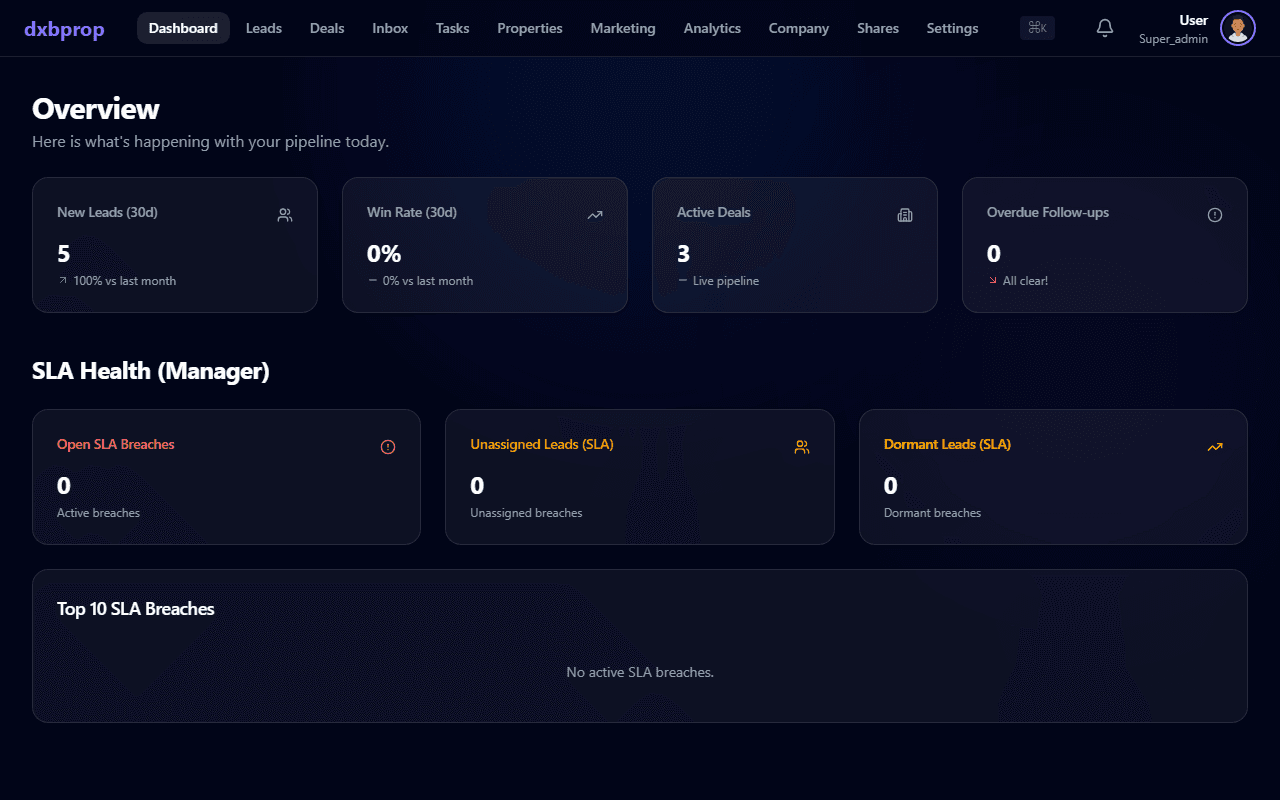Click the Active Deals value 3
Viewport: 1280px width, 800px height.
point(684,253)
